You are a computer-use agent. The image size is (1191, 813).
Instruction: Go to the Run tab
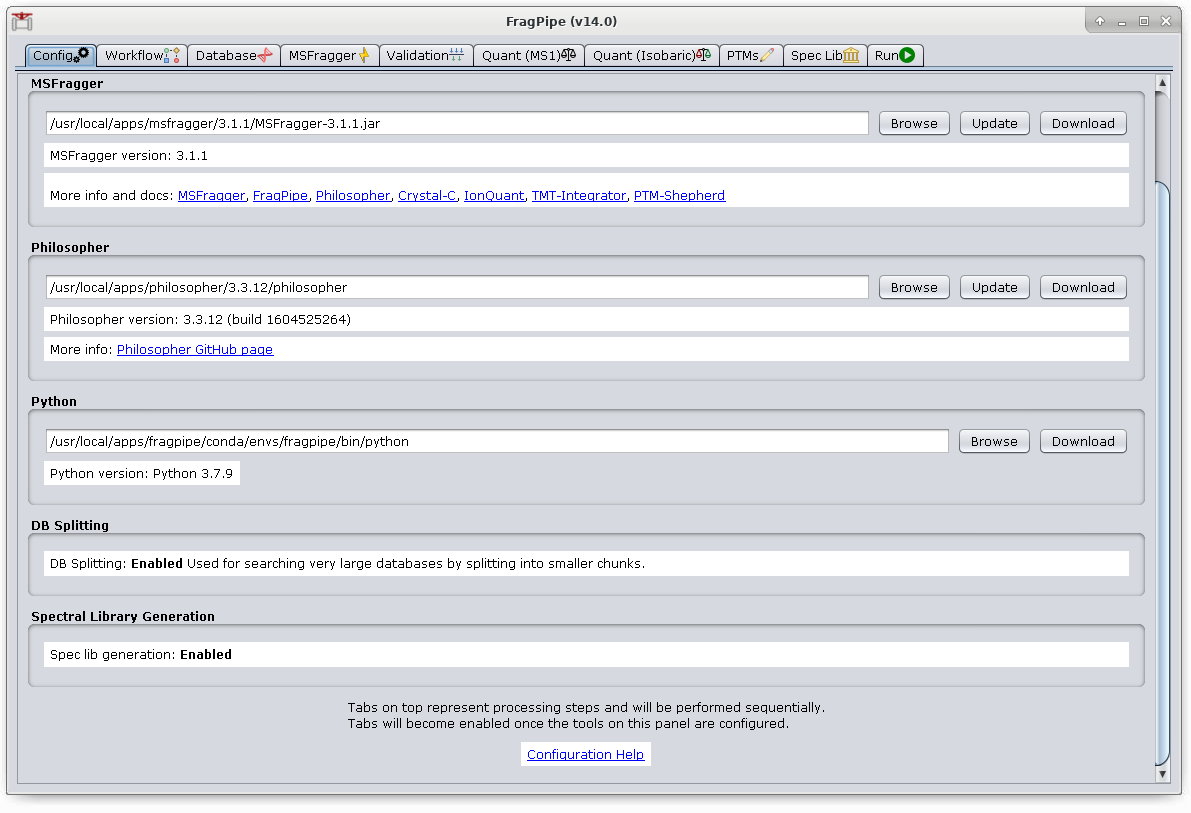click(x=894, y=56)
